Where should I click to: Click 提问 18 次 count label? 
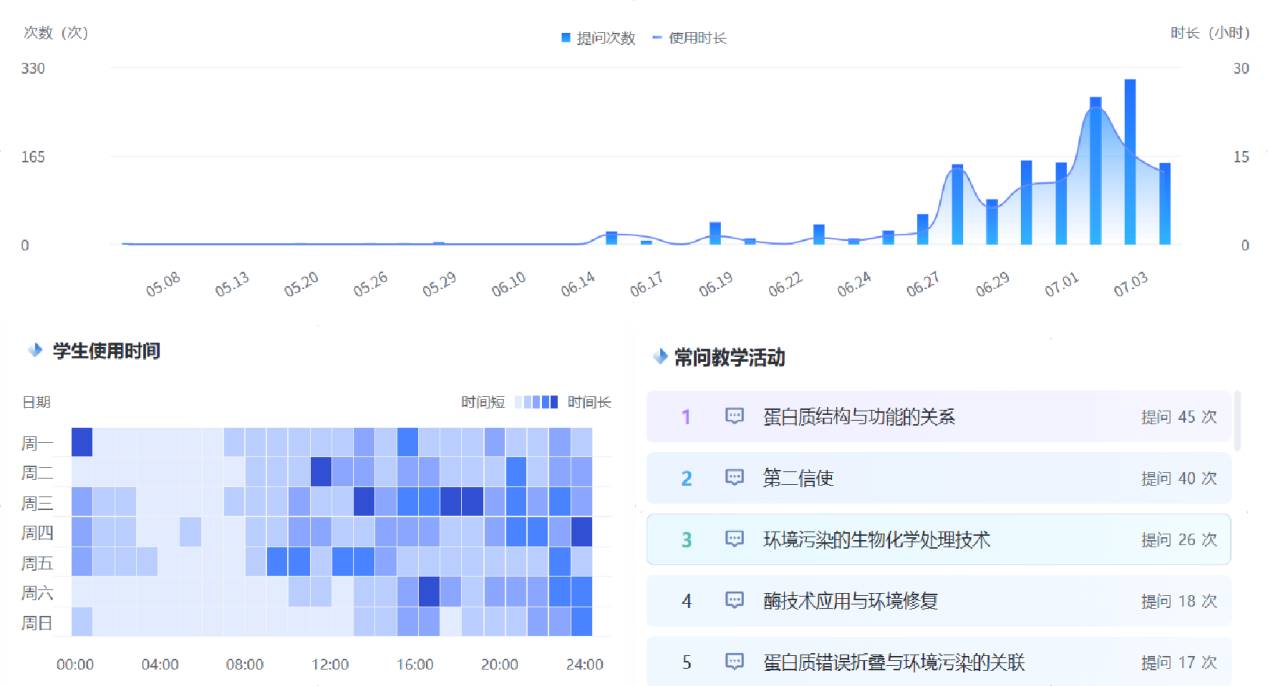click(x=1179, y=601)
